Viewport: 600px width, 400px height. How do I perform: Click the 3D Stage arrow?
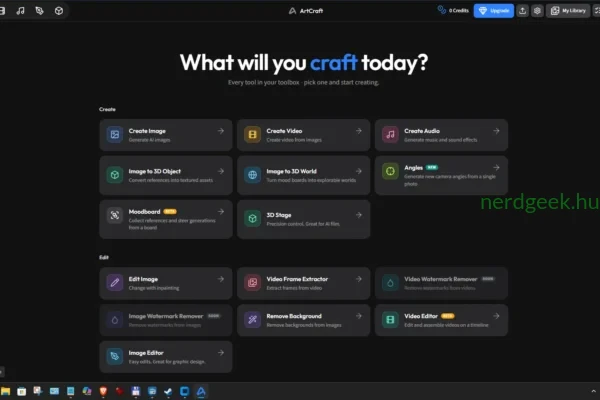(359, 215)
